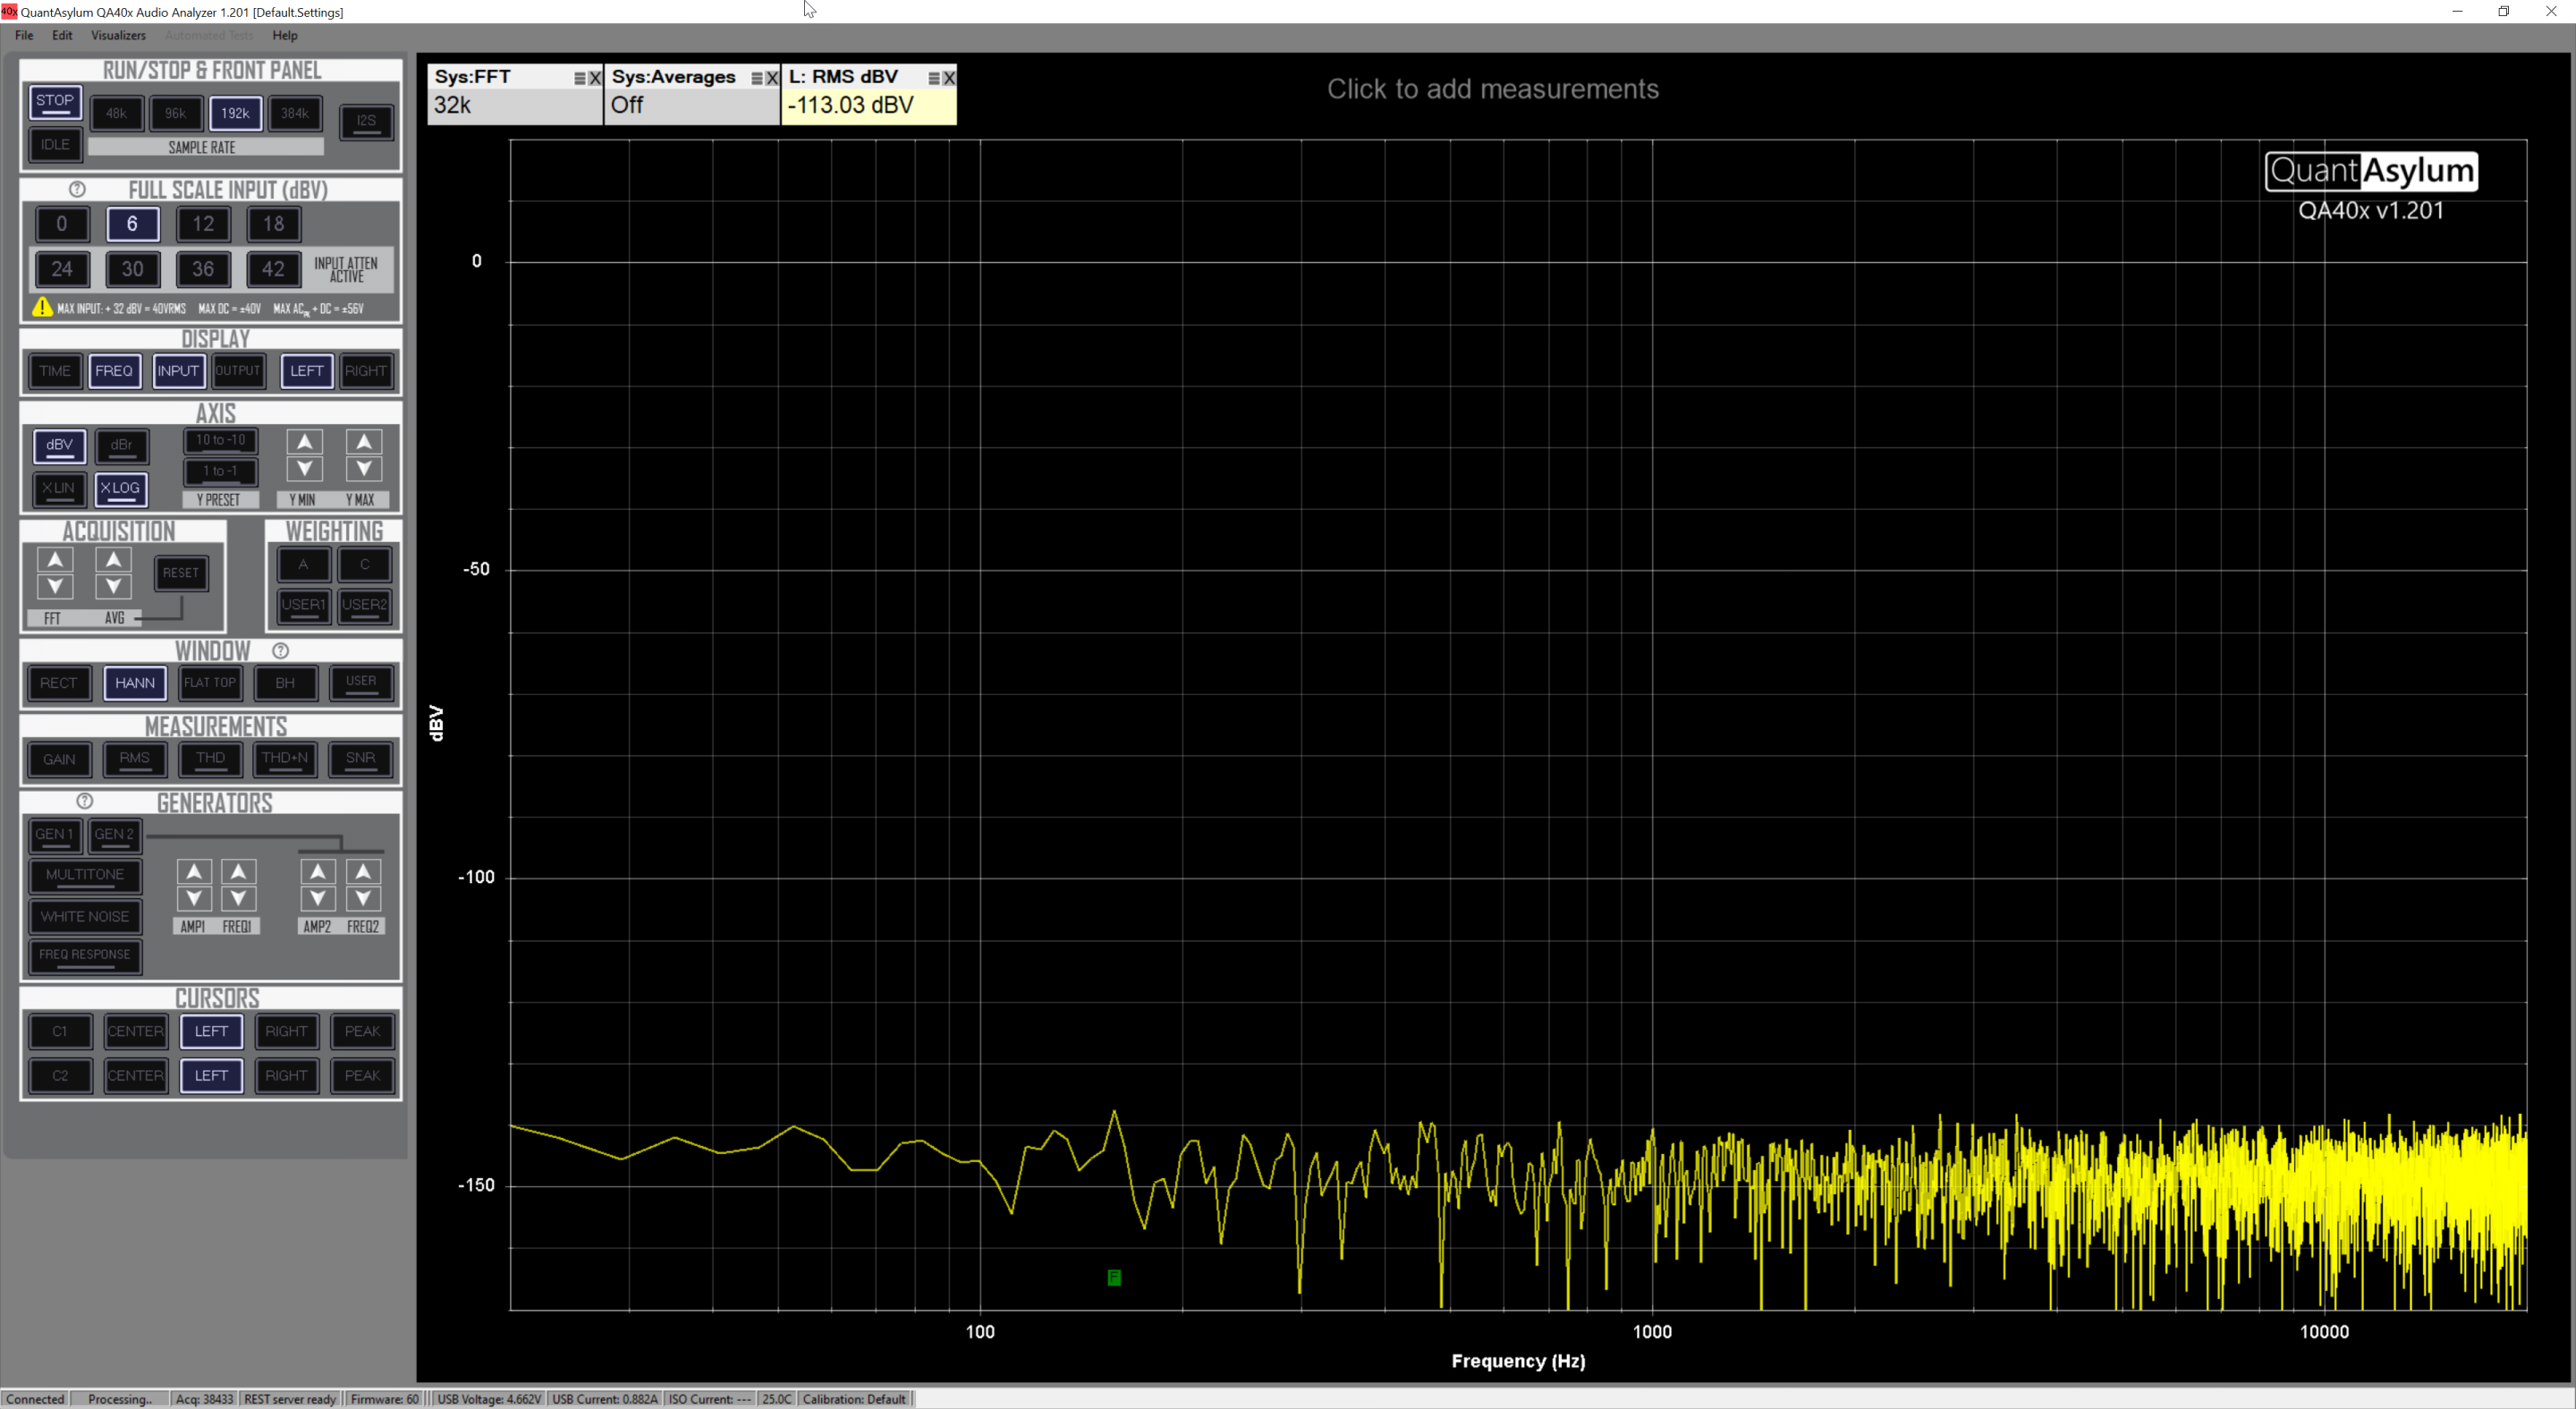This screenshot has width=2576, height=1409.
Task: Select XLIN axis mode
Action: click(x=59, y=489)
